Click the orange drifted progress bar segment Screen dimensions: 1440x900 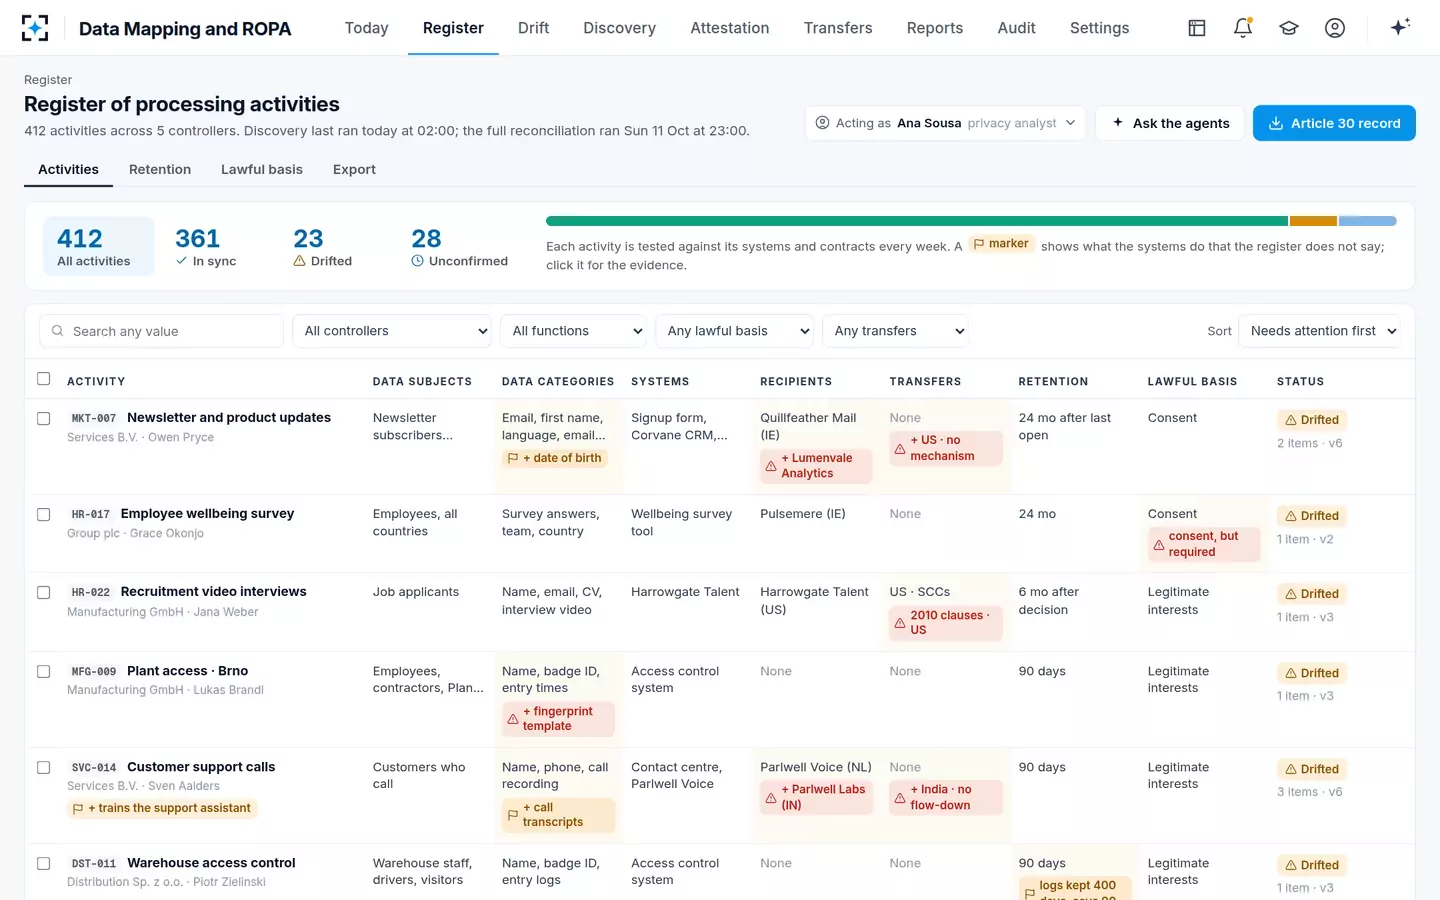(x=1313, y=221)
